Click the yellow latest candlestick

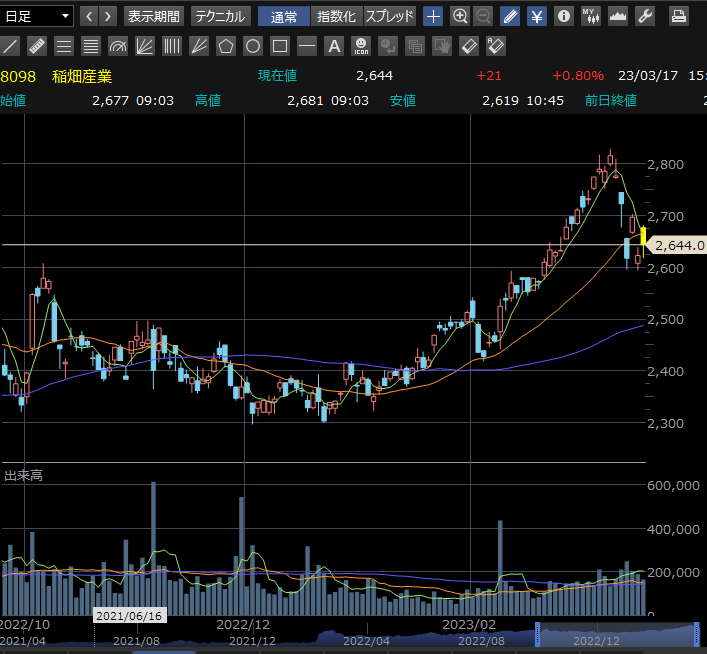(643, 236)
